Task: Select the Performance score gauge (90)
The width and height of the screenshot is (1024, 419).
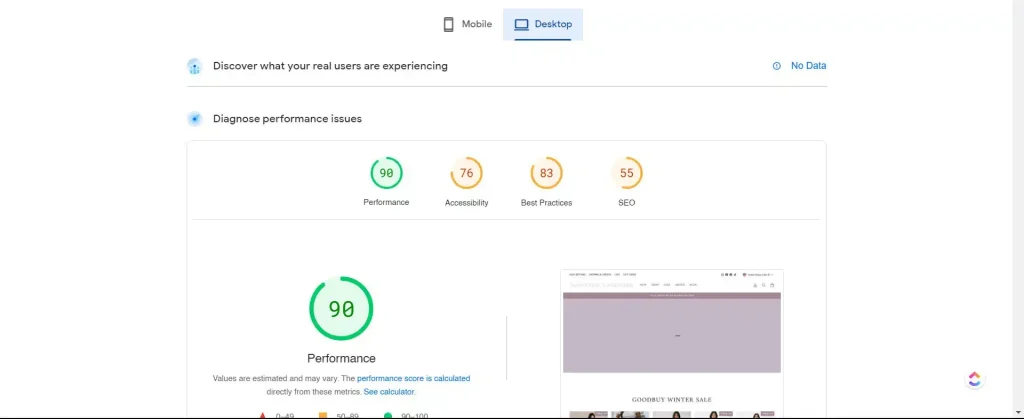Action: coord(386,173)
